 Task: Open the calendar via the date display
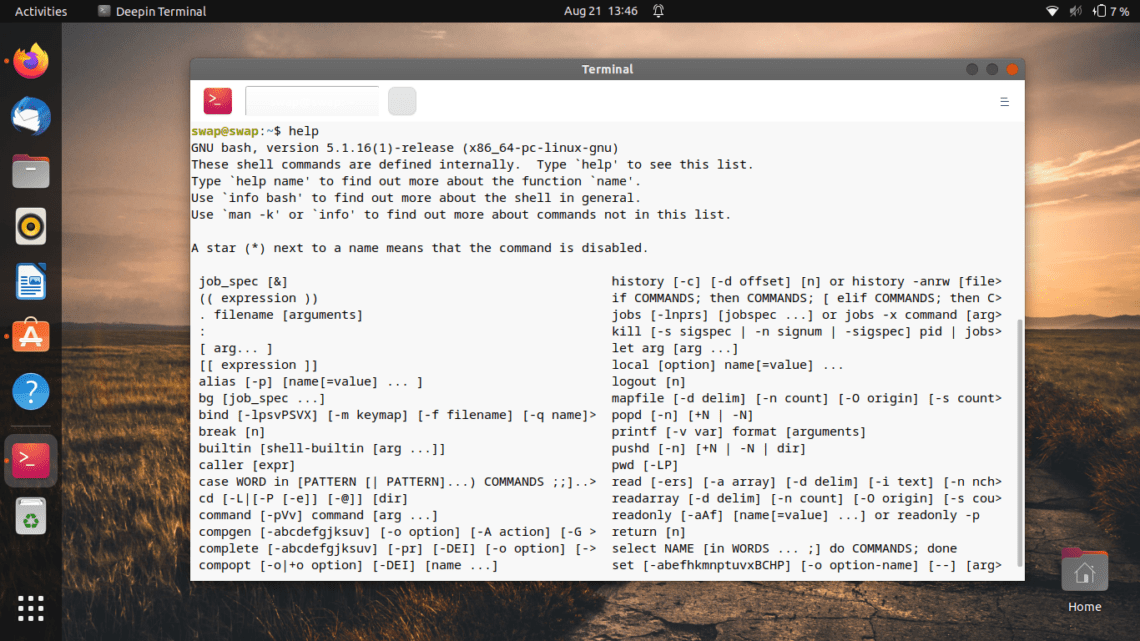coord(600,11)
